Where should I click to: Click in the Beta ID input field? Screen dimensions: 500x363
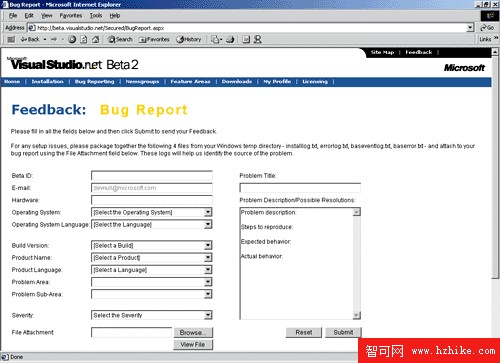coord(152,176)
